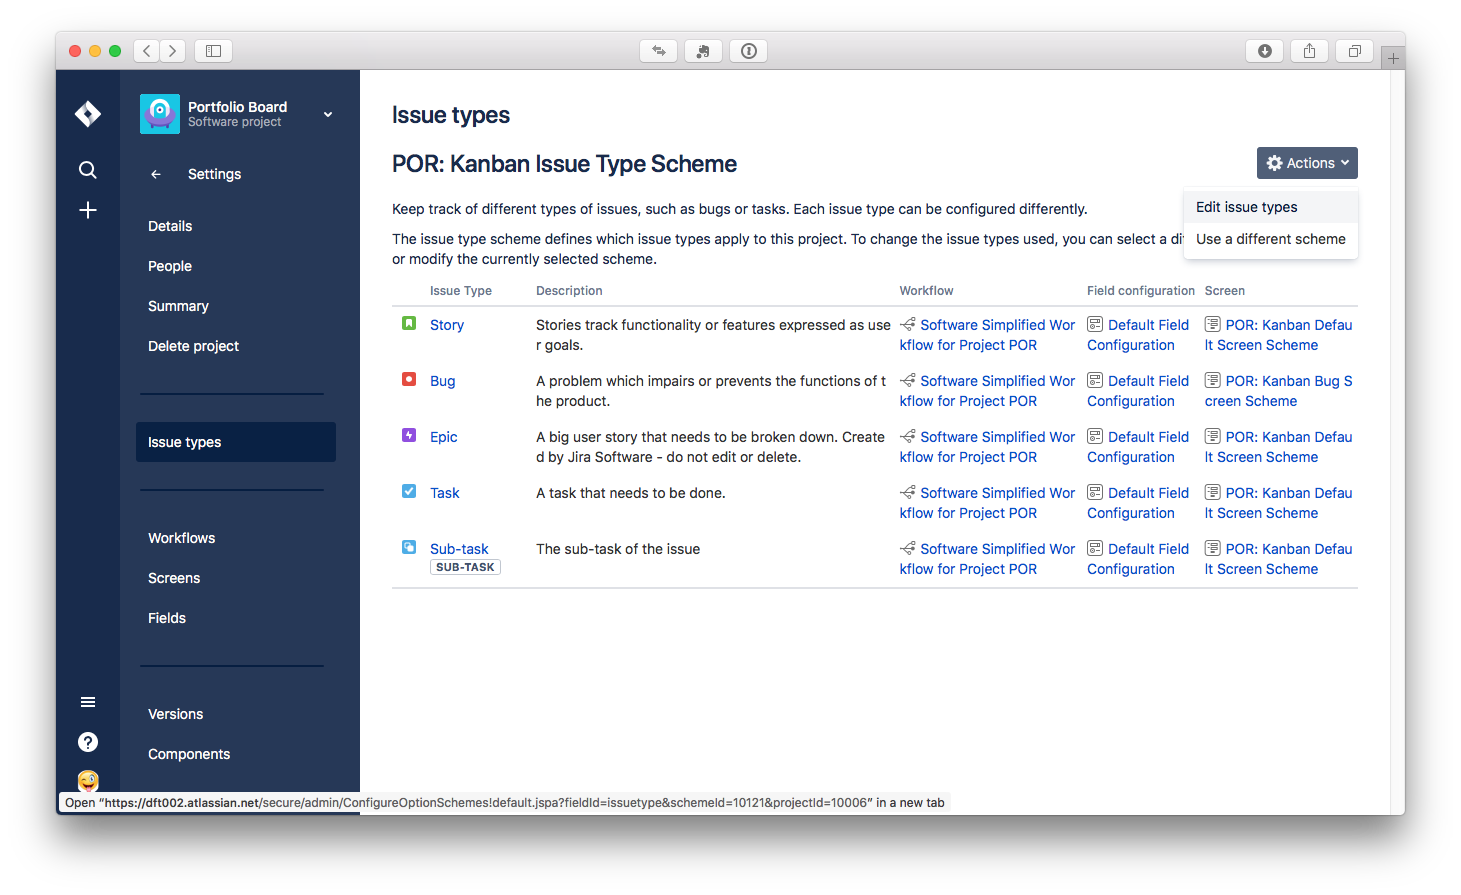This screenshot has width=1461, height=895.
Task: Select the green Story issue type icon
Action: (x=408, y=322)
